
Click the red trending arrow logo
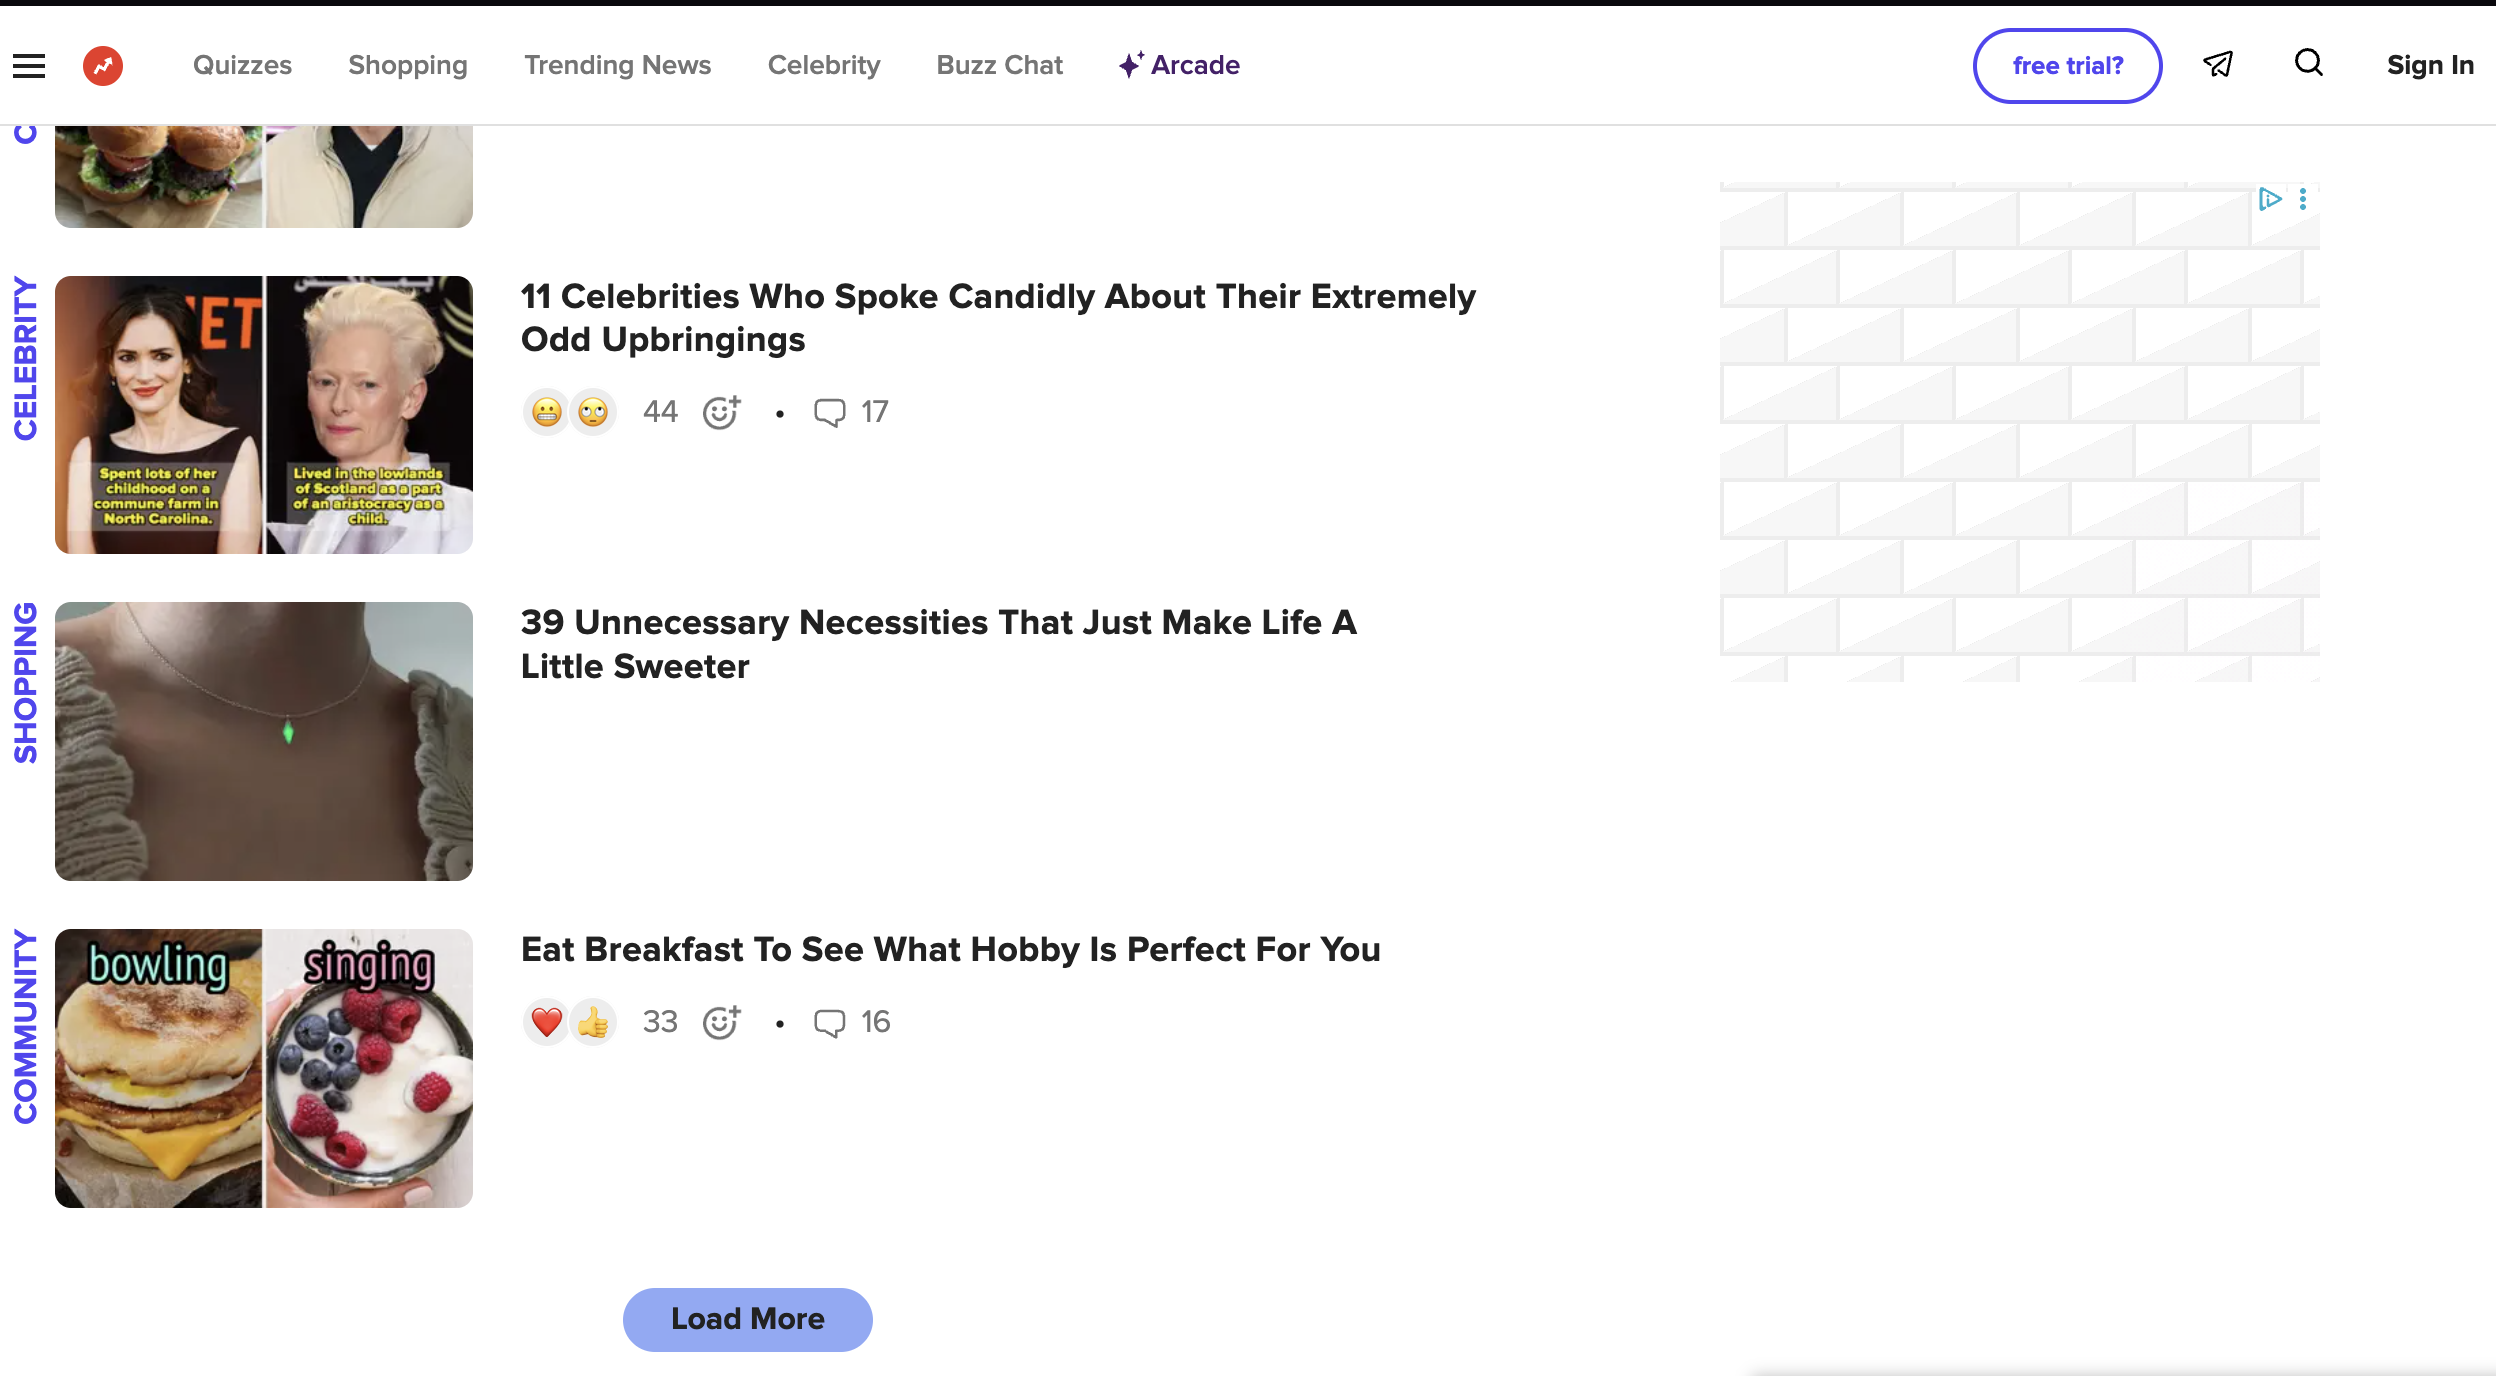tap(103, 66)
